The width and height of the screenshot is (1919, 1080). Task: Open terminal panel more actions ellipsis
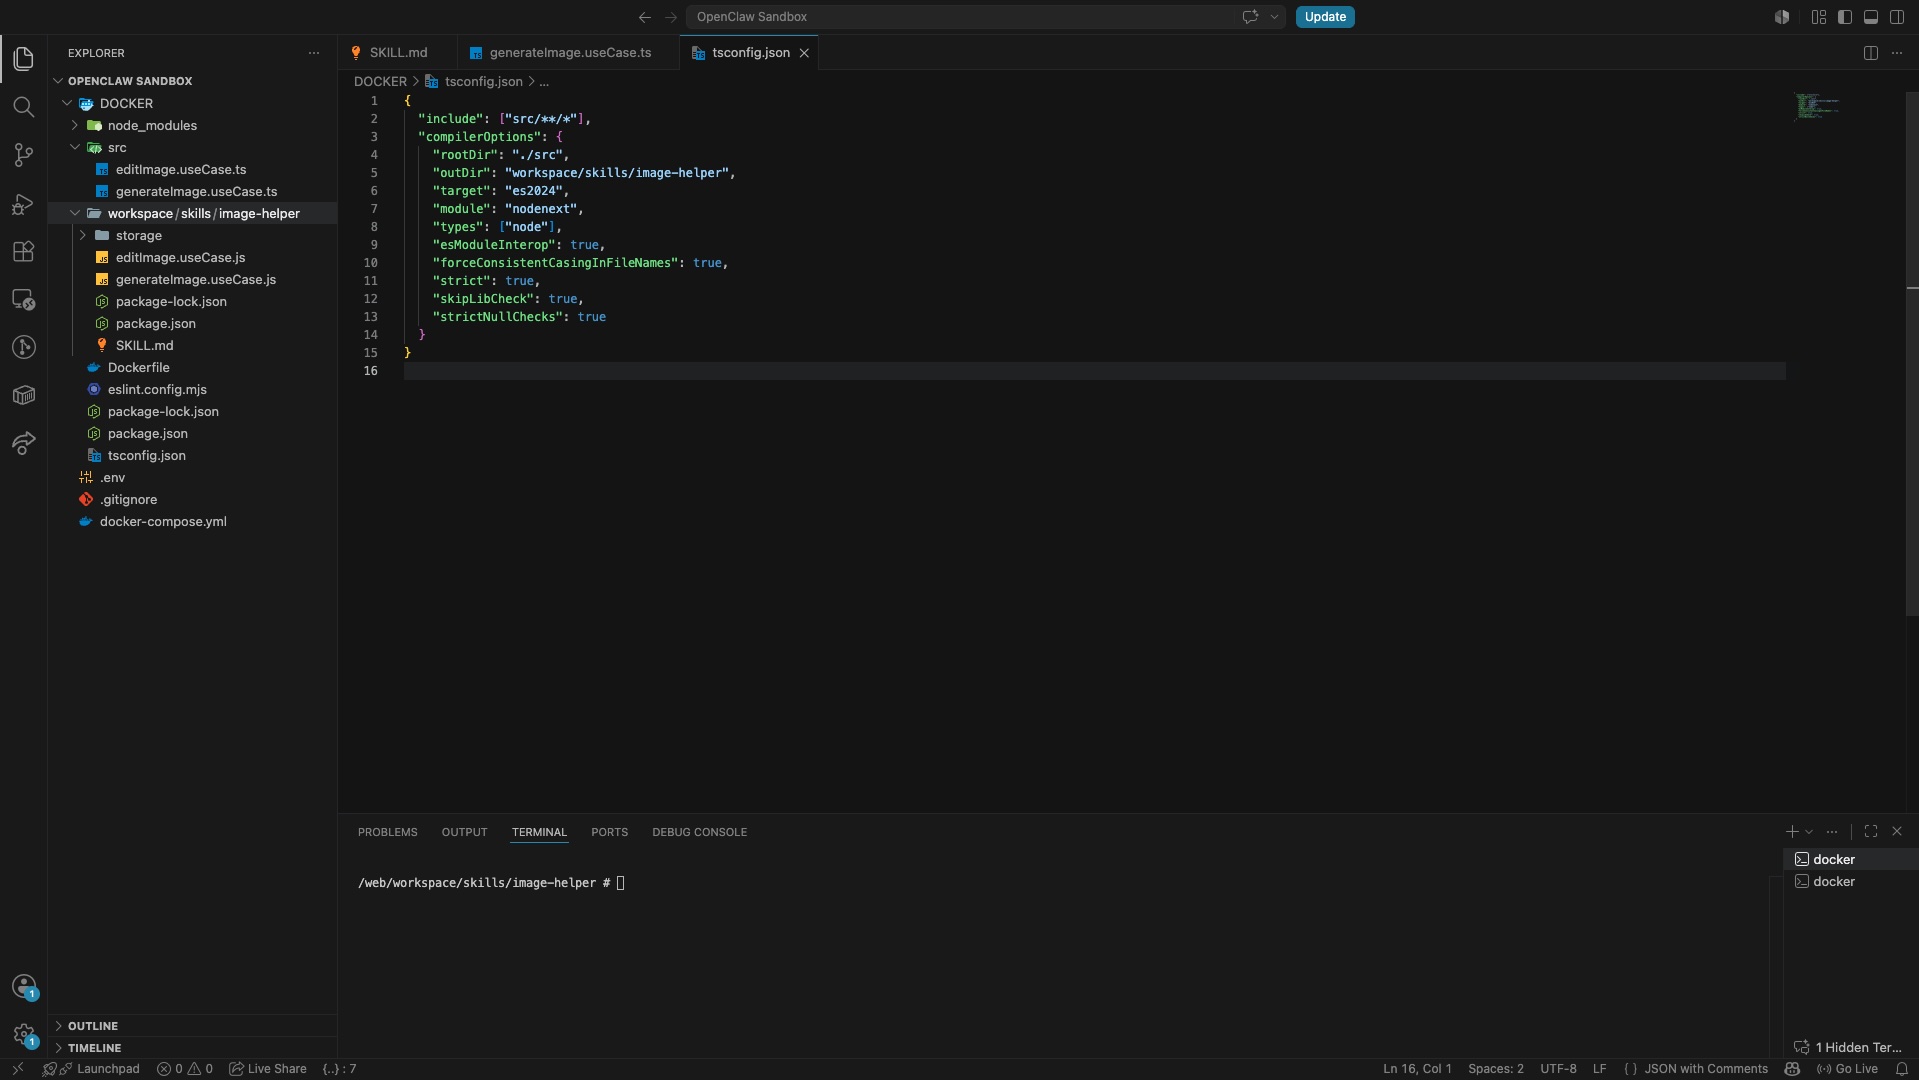pyautogui.click(x=1831, y=832)
